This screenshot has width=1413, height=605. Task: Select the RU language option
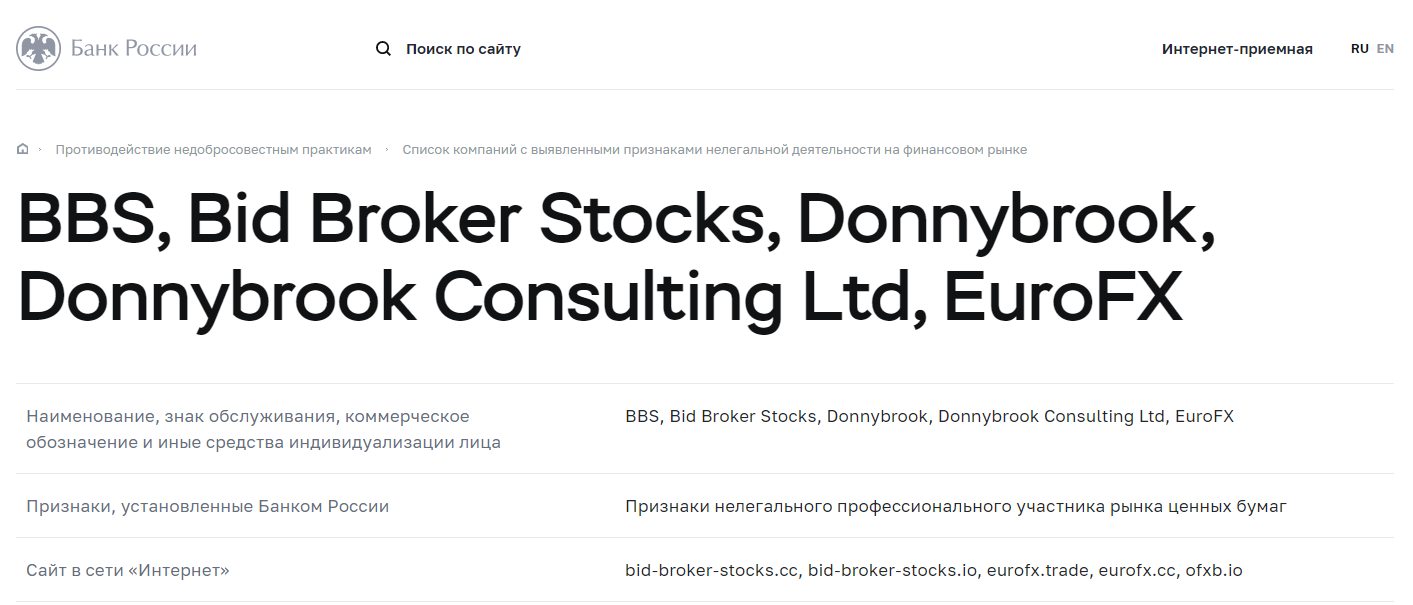point(1359,48)
